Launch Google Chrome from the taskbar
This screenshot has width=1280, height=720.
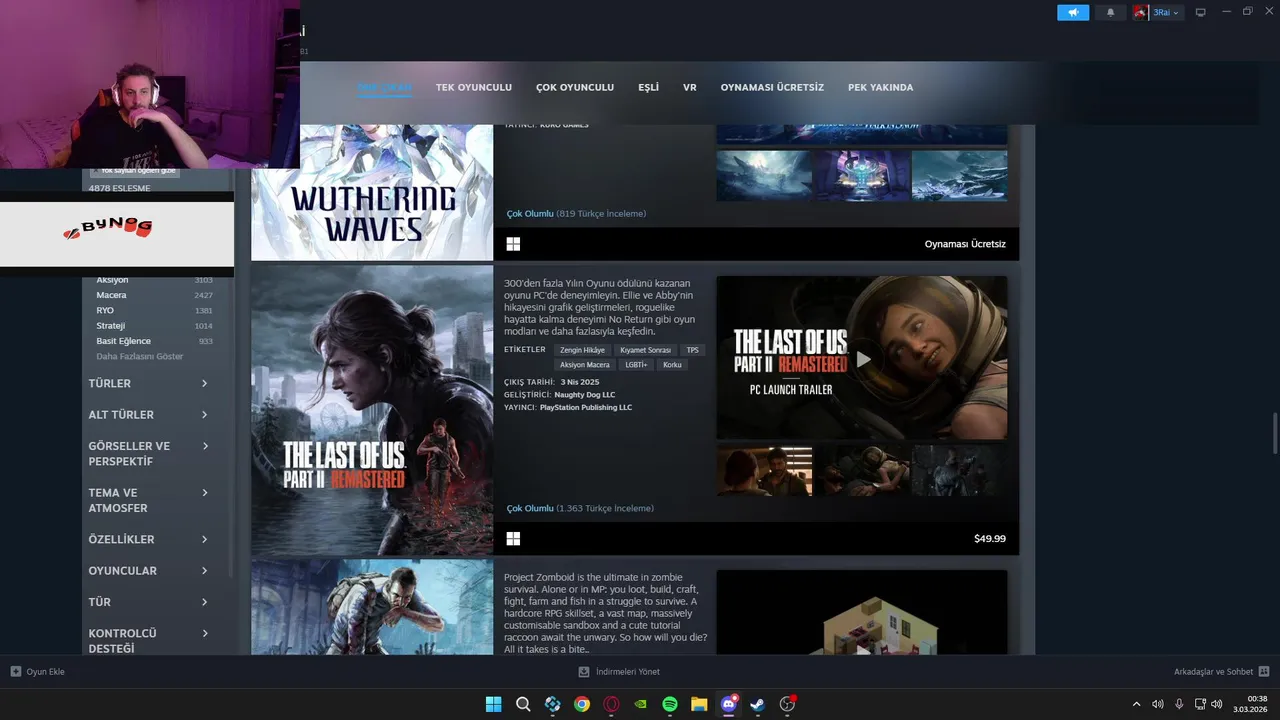pyautogui.click(x=582, y=704)
